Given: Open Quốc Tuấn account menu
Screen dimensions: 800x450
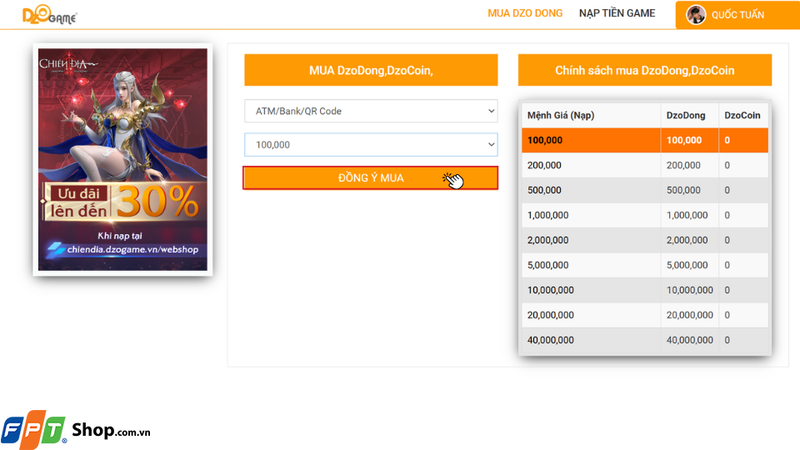Looking at the screenshot, I should click(x=738, y=15).
